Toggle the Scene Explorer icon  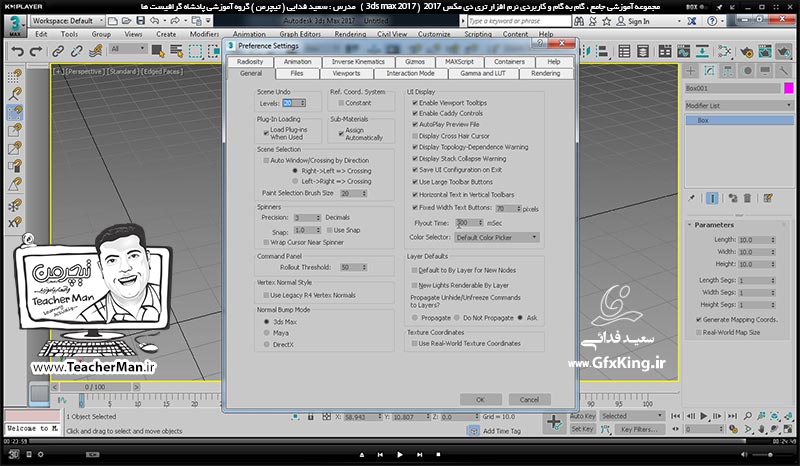point(624,51)
